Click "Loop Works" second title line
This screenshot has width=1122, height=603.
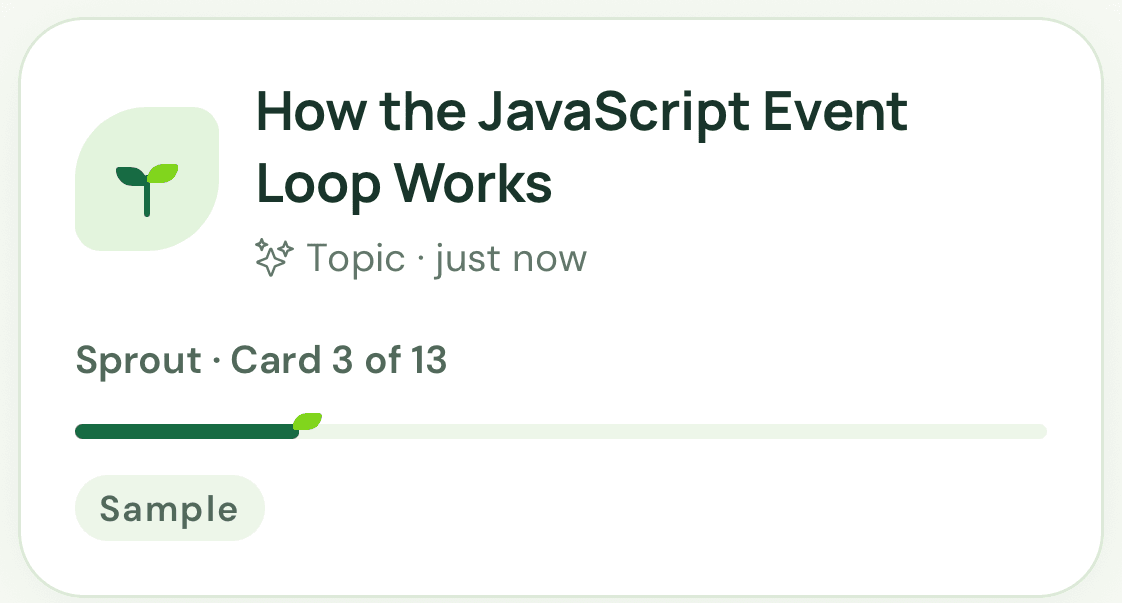click(404, 184)
